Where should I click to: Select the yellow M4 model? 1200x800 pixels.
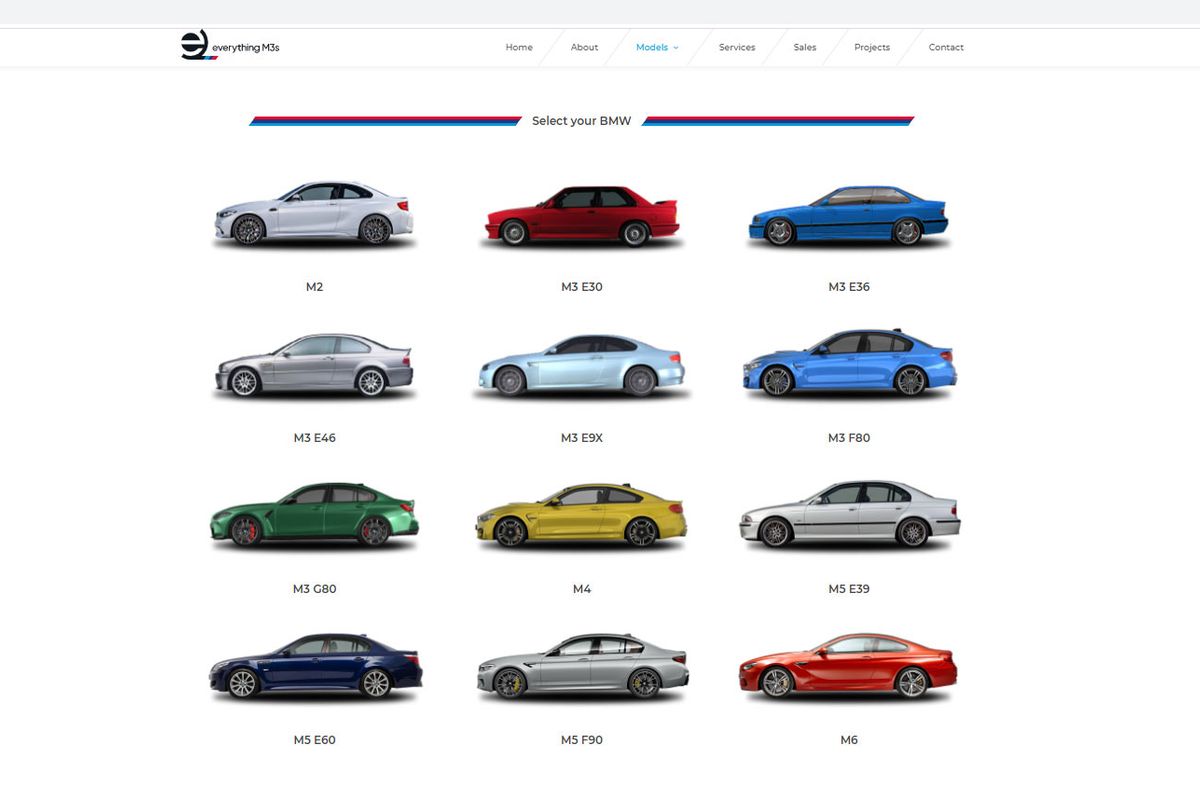click(x=582, y=516)
